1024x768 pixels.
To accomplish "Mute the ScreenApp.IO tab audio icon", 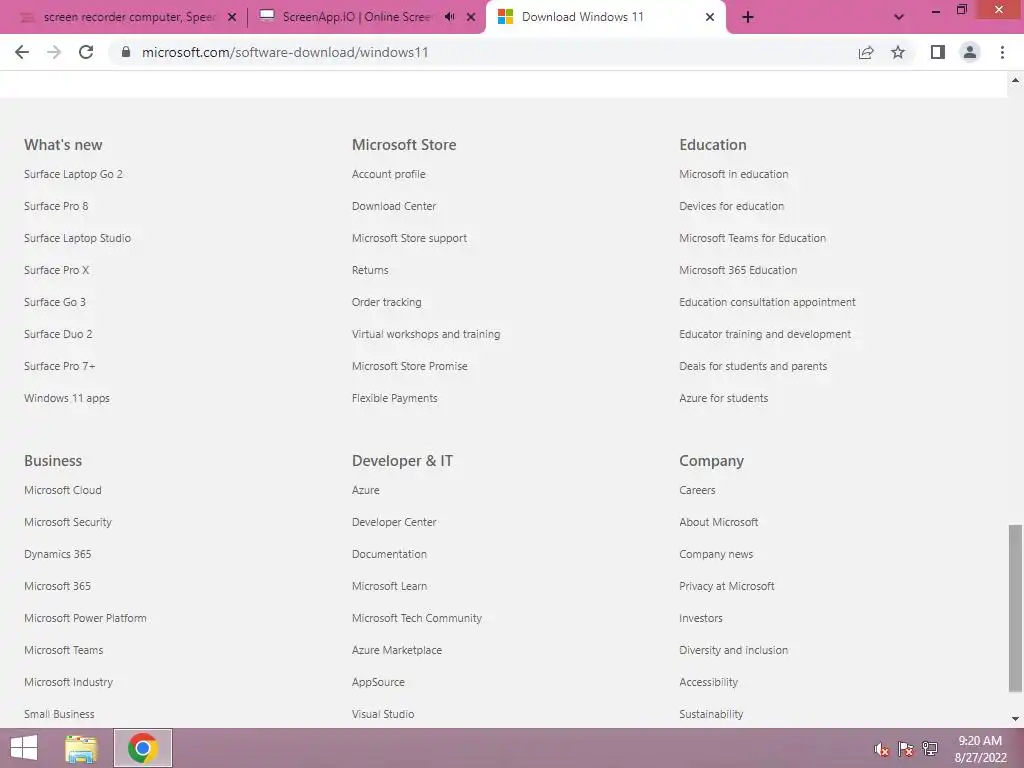I will [x=449, y=17].
